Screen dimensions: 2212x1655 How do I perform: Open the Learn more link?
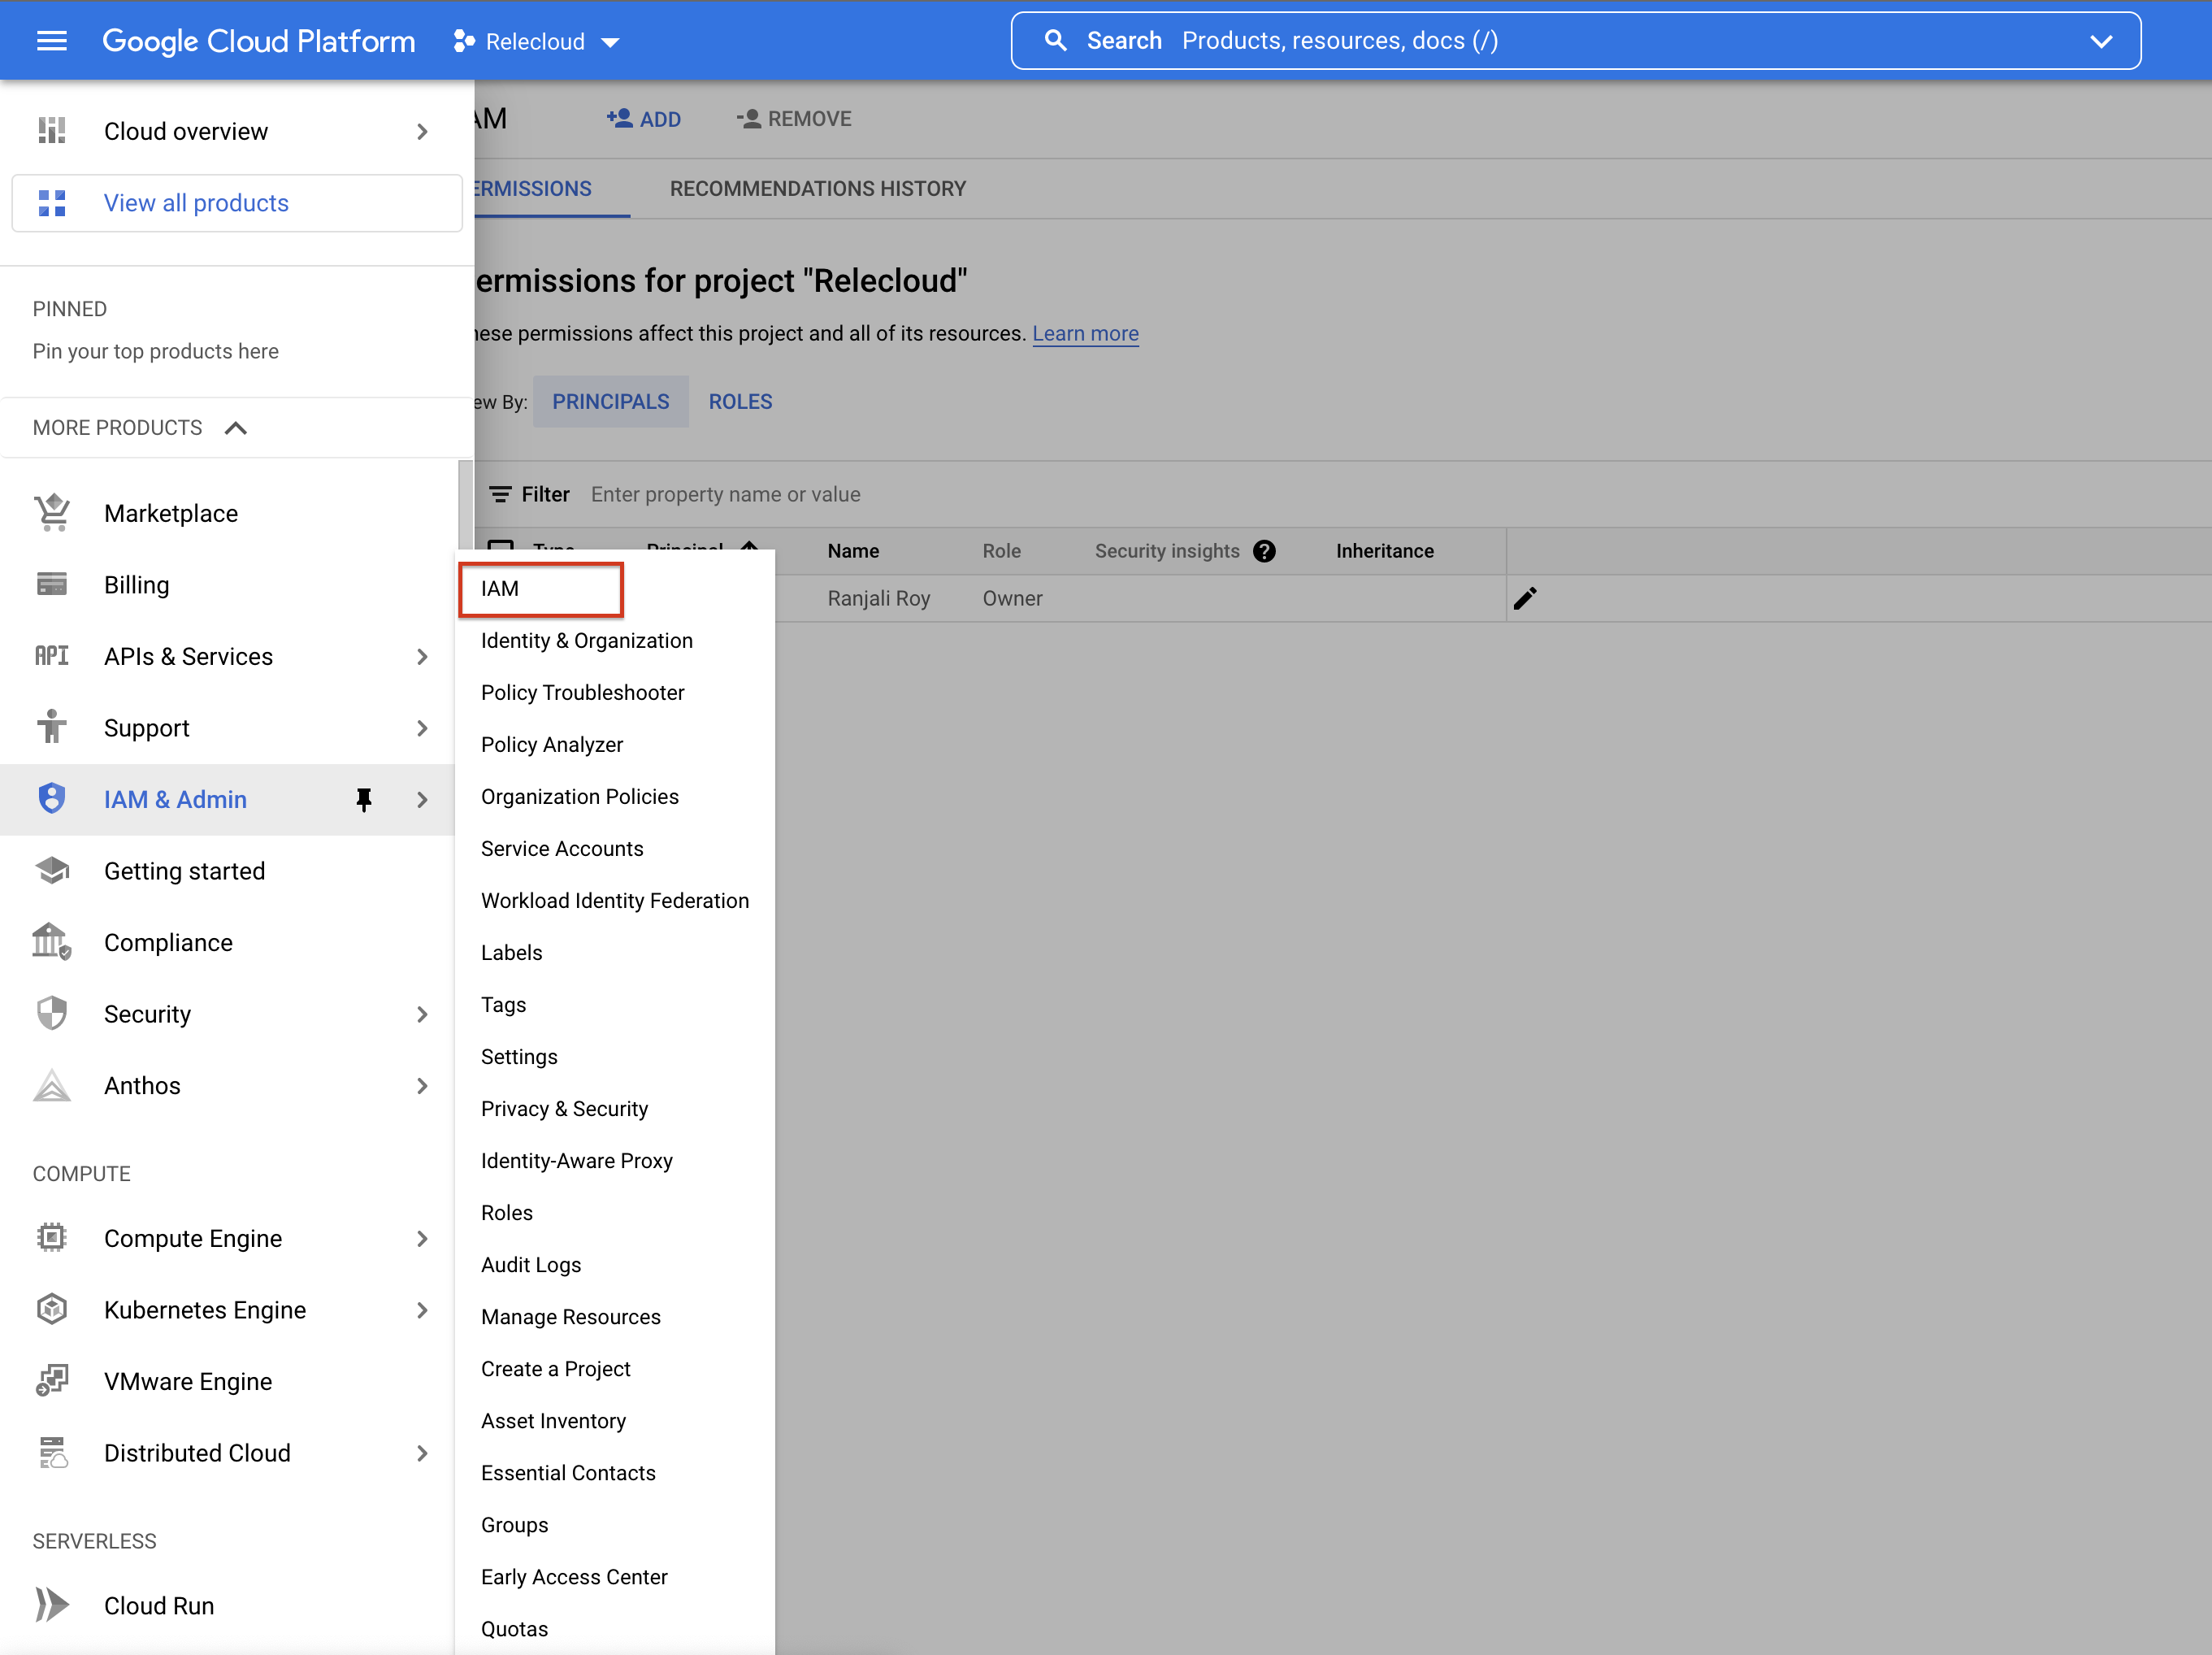point(1085,334)
